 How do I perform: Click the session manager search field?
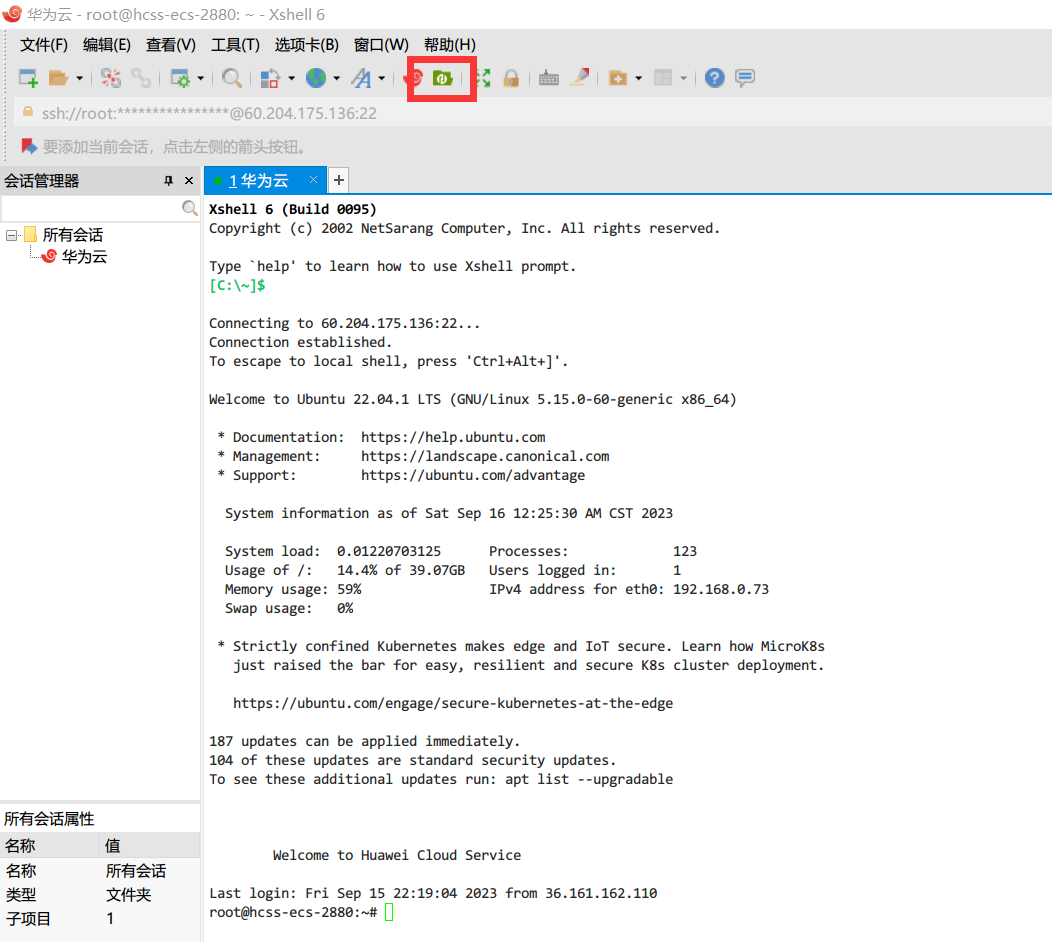(x=91, y=209)
